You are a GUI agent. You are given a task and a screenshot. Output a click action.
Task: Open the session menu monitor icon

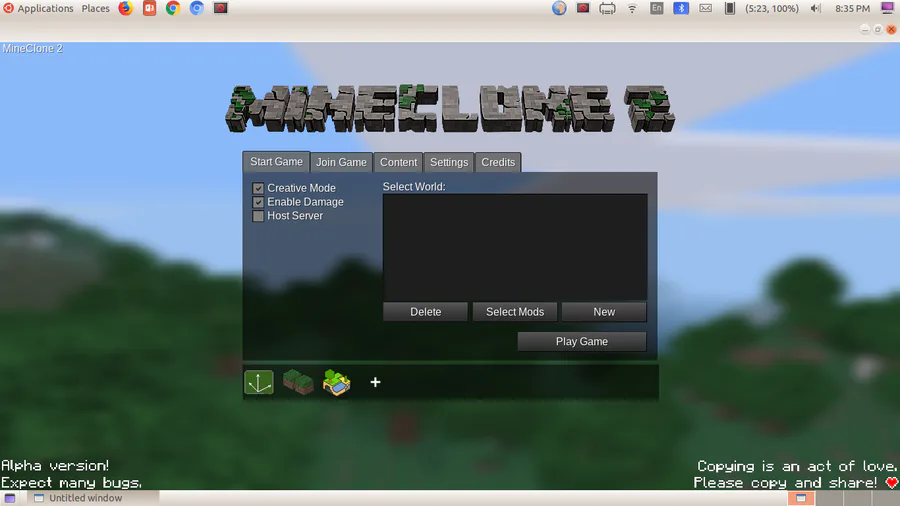(x=887, y=8)
